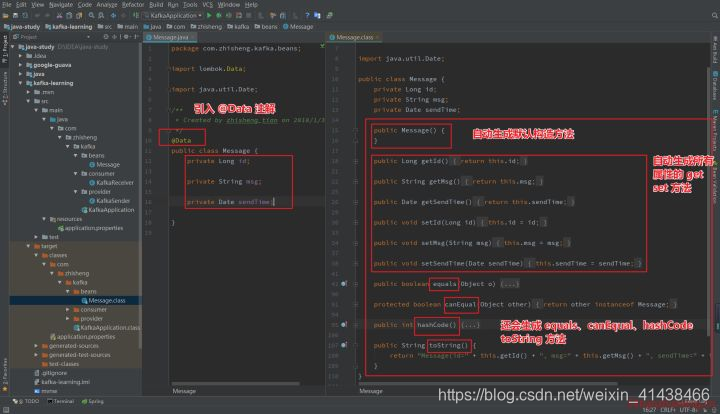Expand folded getId method in editor gutter

(356, 161)
